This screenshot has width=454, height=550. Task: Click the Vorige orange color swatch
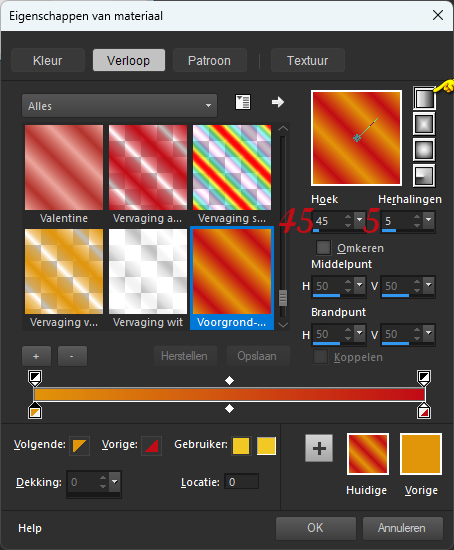421,454
